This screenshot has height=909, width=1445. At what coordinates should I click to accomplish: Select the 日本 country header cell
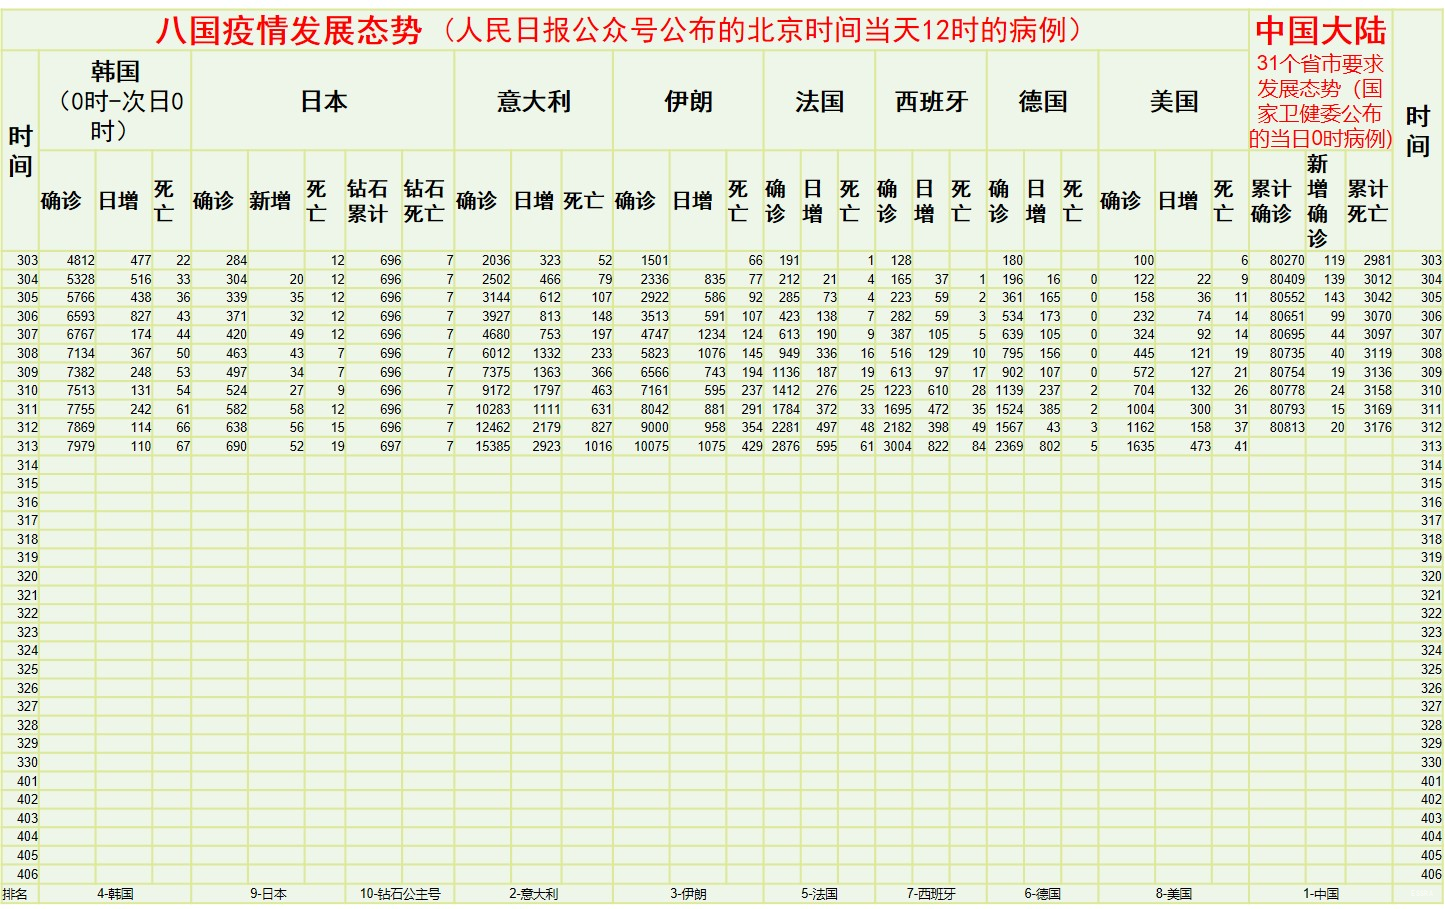(323, 101)
